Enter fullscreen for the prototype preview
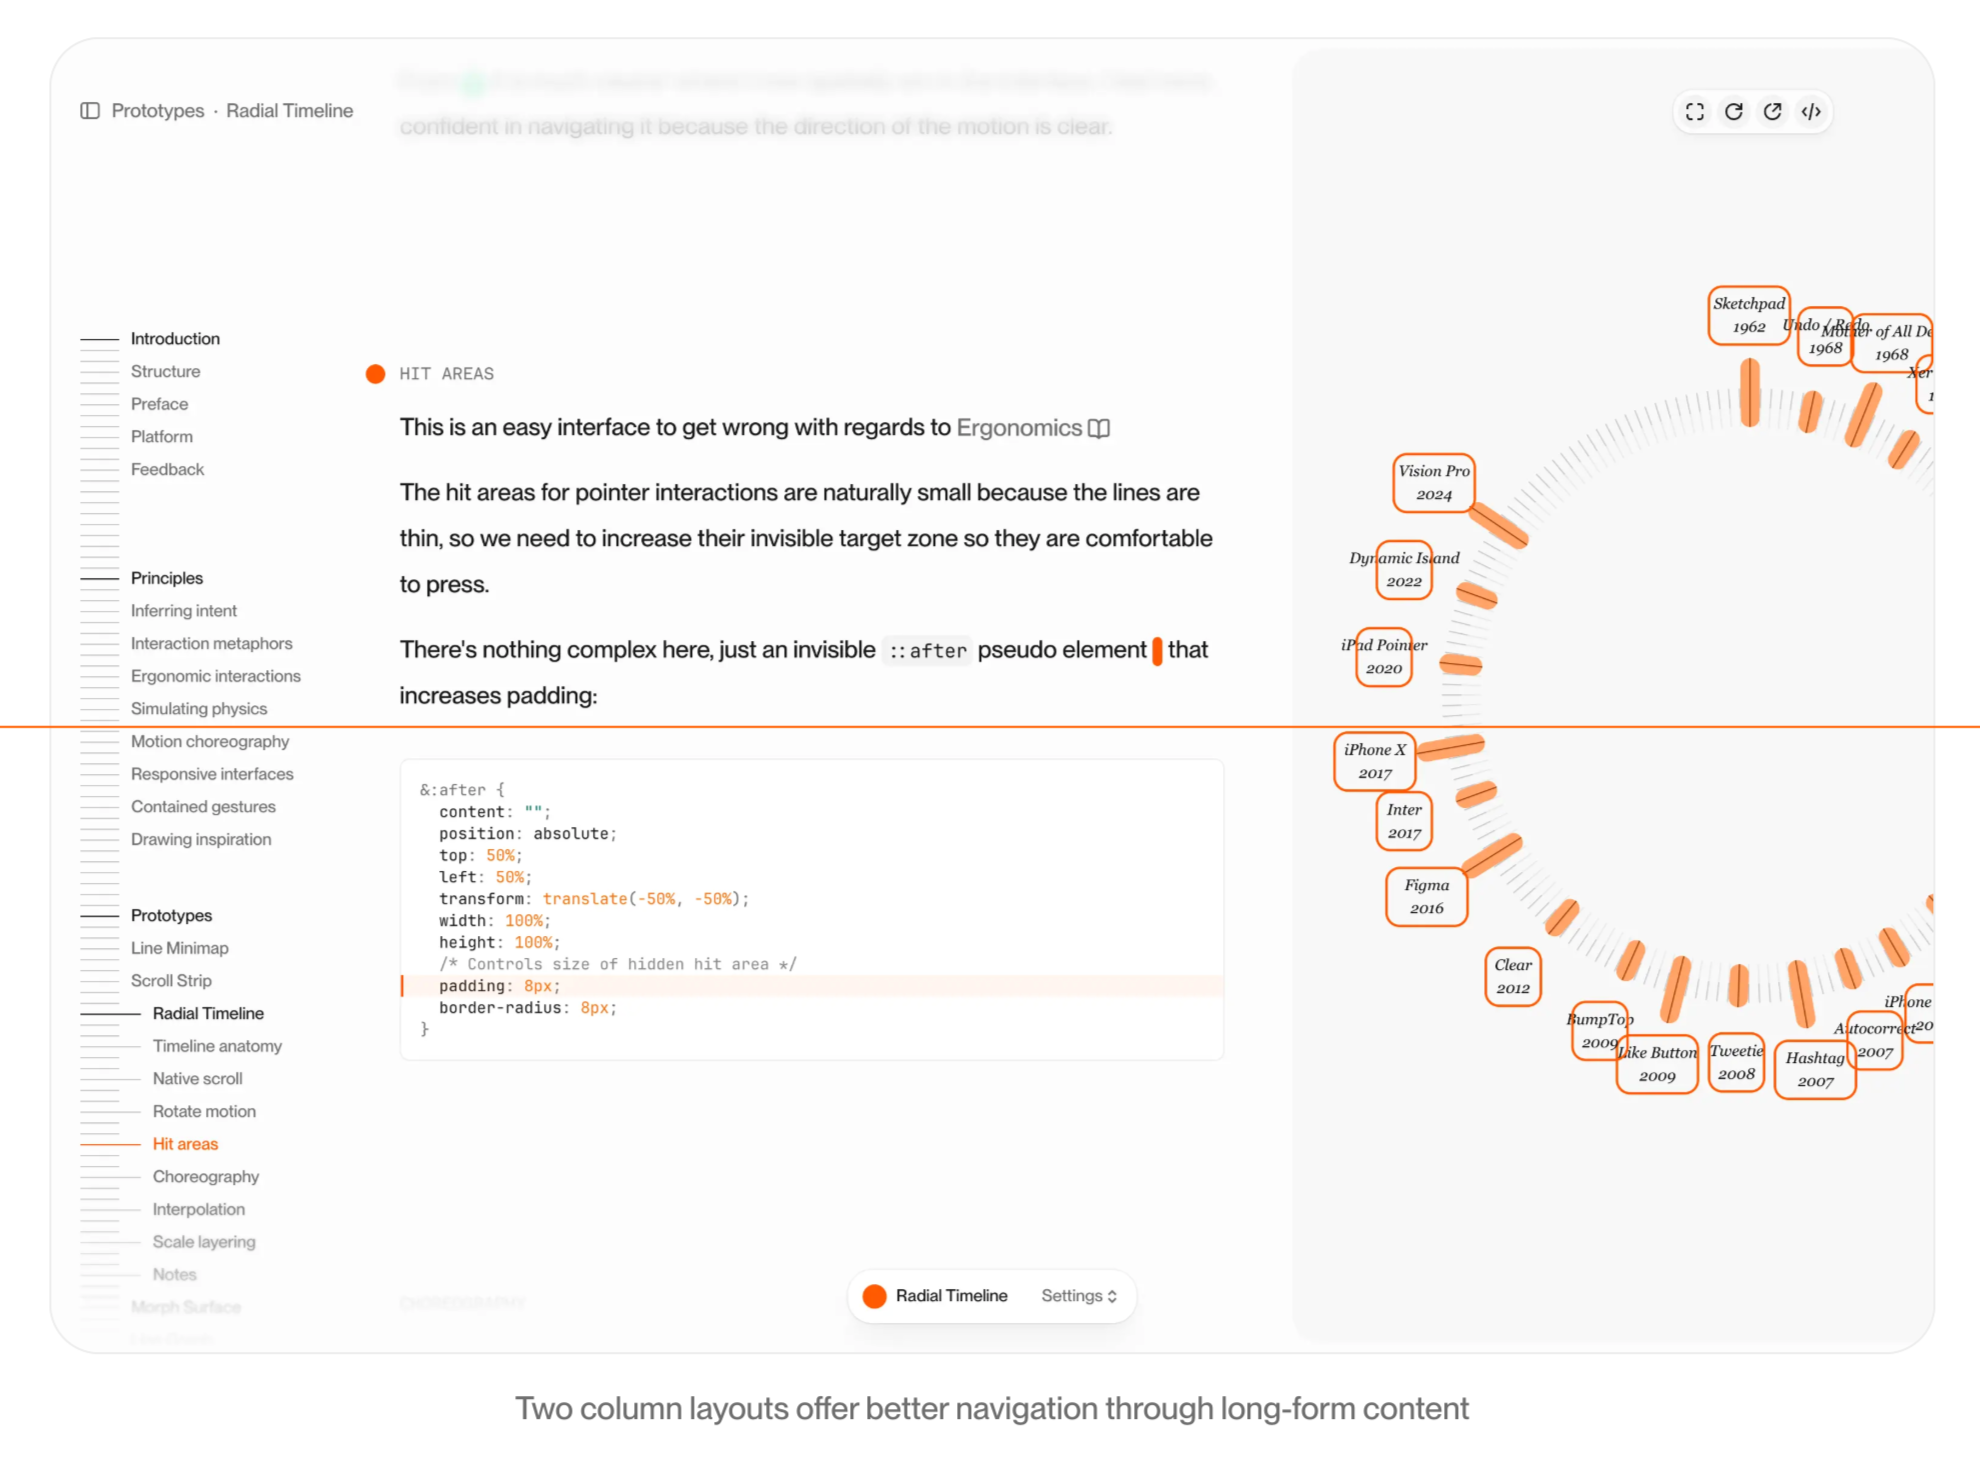The width and height of the screenshot is (1980, 1480). (x=1695, y=112)
